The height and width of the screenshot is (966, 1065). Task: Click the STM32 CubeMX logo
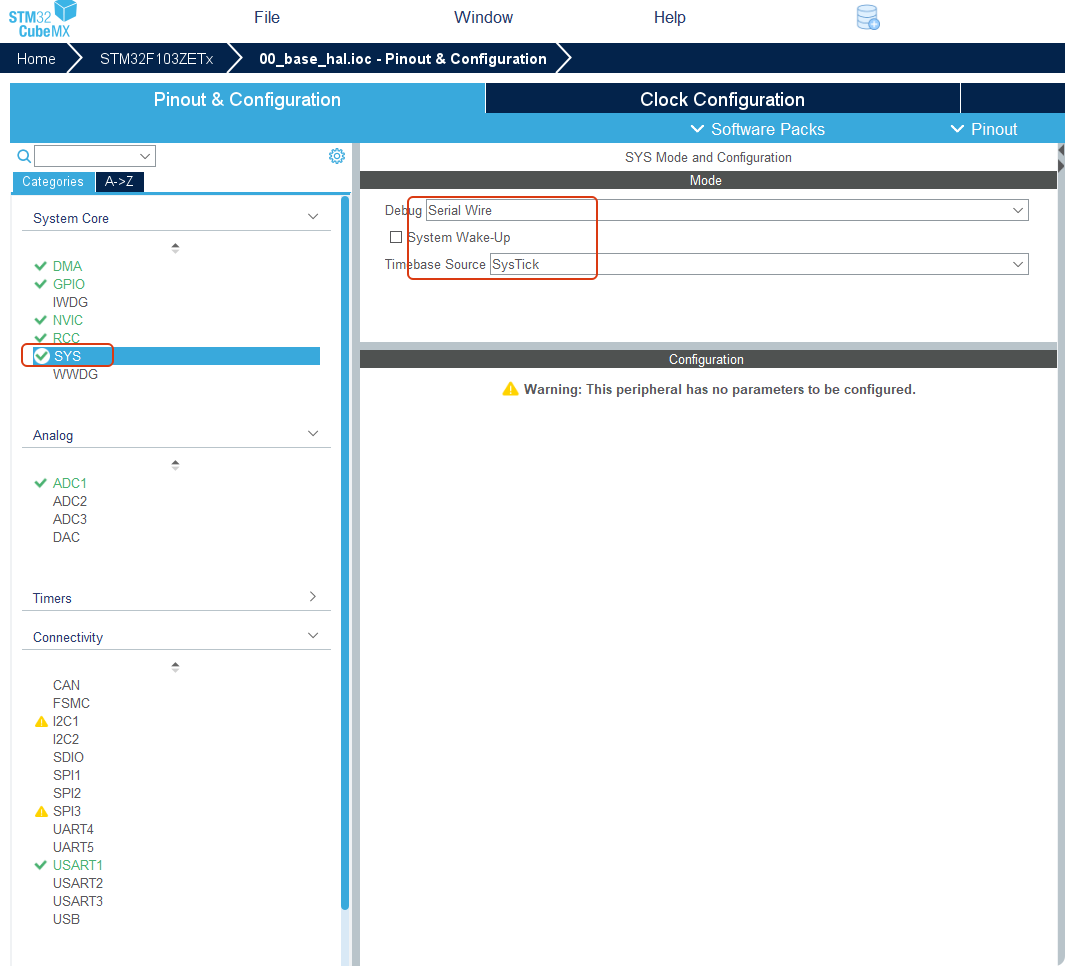coord(43,19)
